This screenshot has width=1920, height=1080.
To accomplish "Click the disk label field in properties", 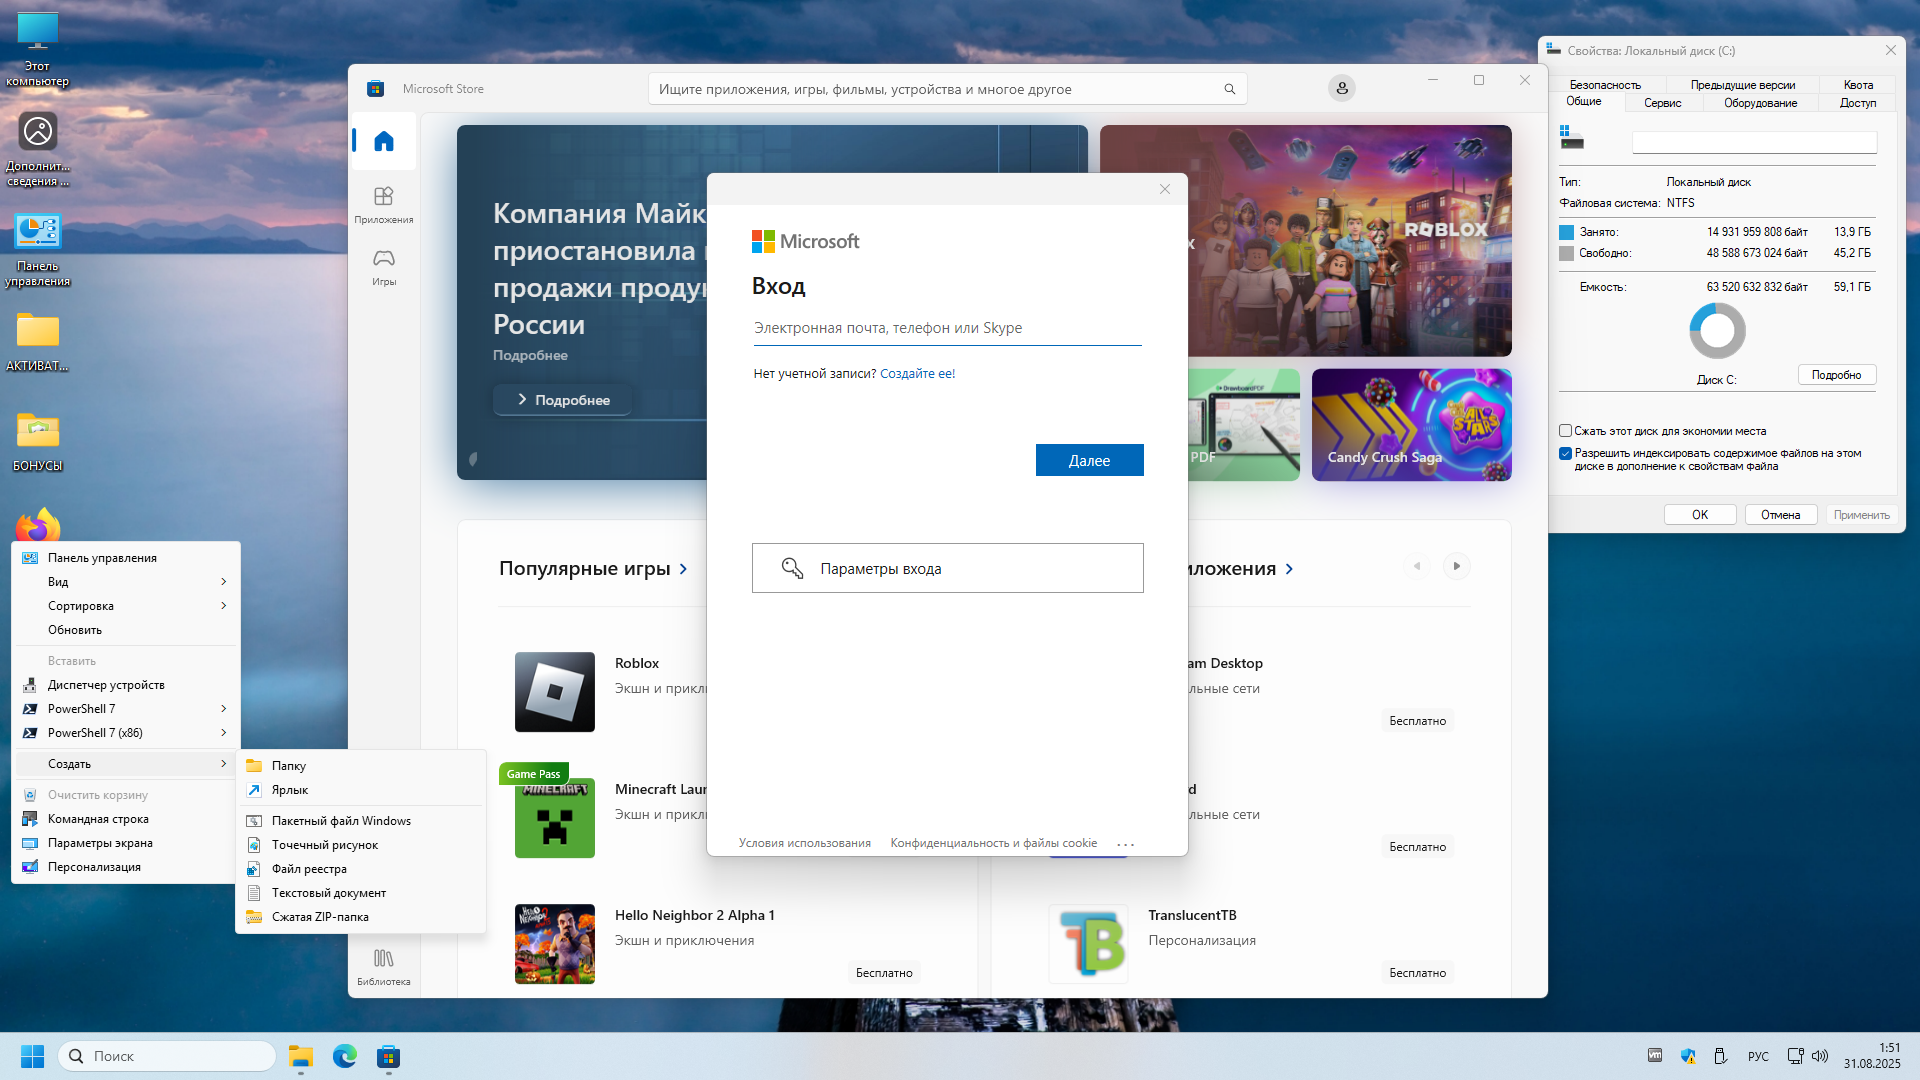I will tap(1754, 142).
